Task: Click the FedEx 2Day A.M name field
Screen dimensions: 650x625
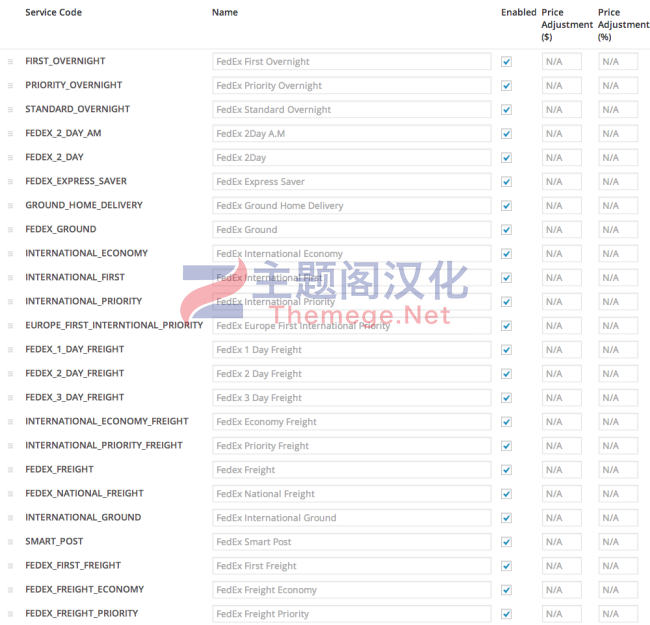Action: click(x=352, y=134)
